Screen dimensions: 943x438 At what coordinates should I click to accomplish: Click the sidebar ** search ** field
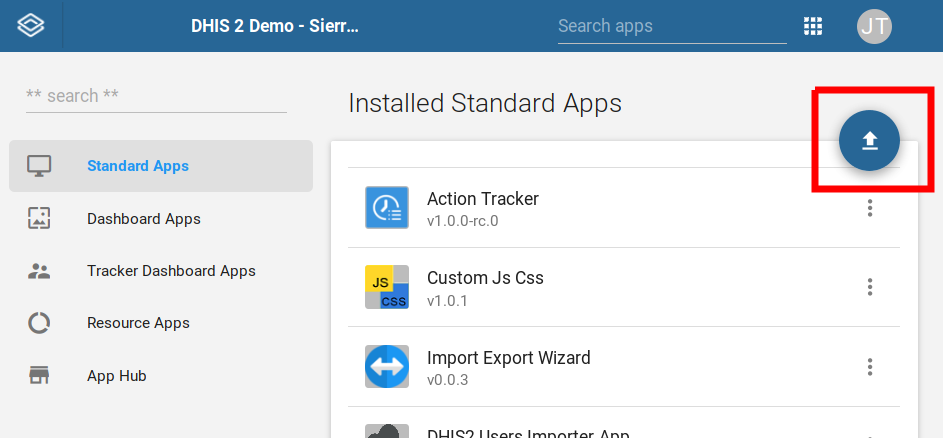pyautogui.click(x=156, y=96)
